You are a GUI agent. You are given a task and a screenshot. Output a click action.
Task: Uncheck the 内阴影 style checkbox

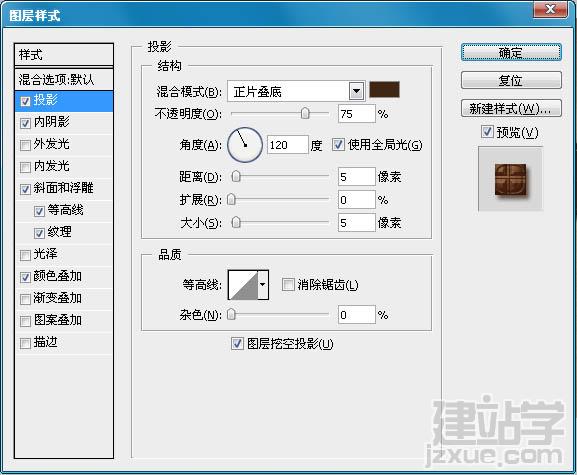pyautogui.click(x=25, y=123)
